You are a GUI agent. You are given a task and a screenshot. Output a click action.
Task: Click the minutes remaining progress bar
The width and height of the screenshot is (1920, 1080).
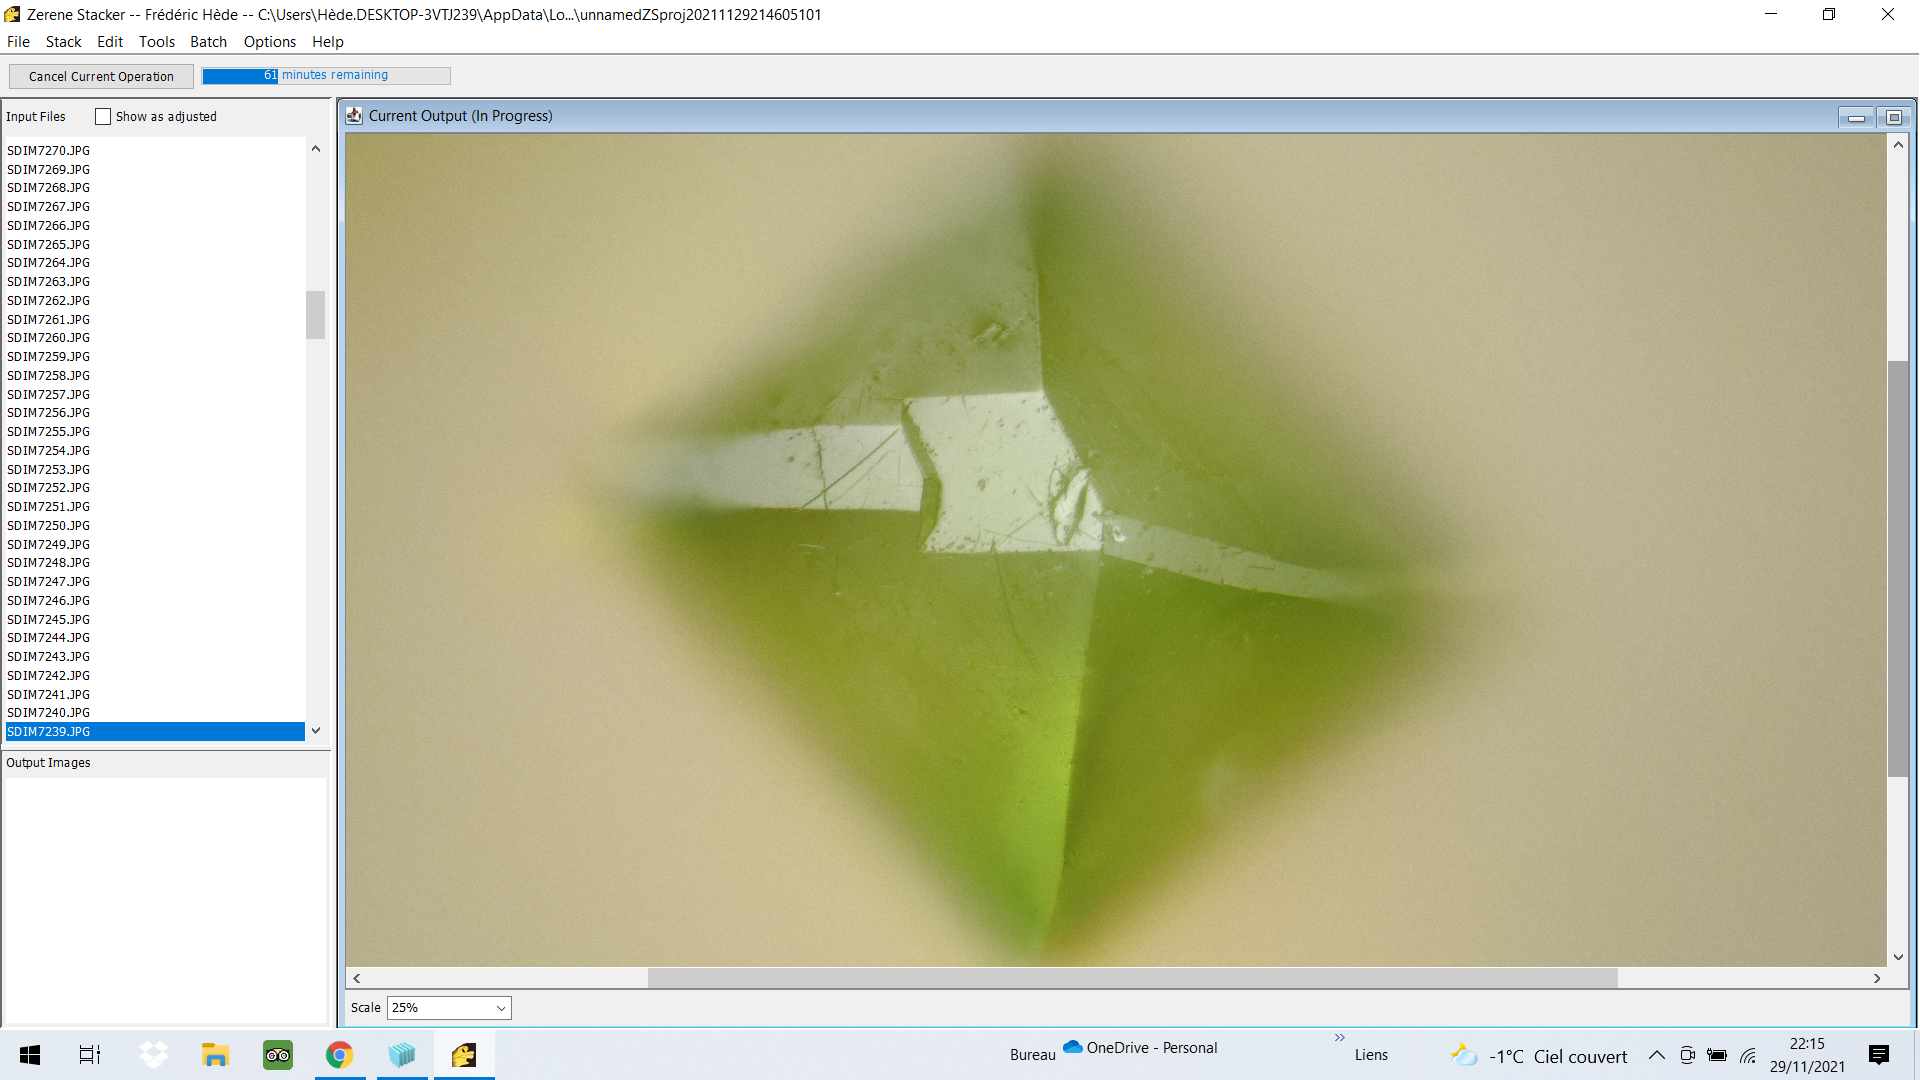point(326,76)
